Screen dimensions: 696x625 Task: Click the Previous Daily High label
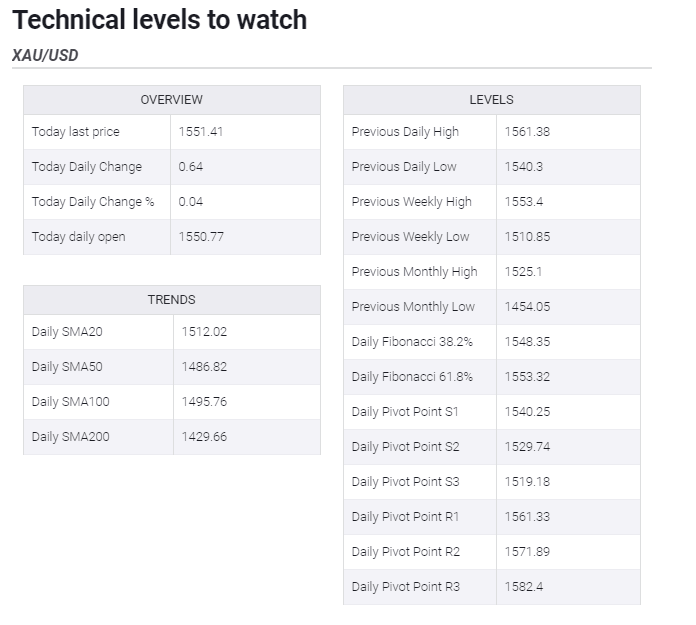[x=405, y=132]
